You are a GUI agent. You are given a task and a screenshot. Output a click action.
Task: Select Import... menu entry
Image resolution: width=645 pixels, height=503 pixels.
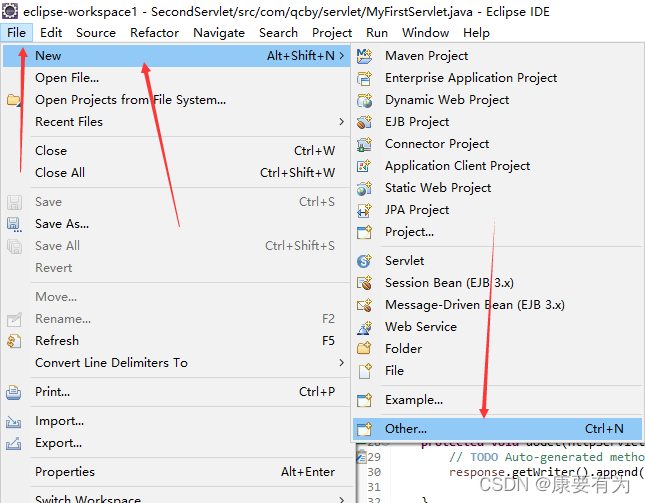coord(176,421)
